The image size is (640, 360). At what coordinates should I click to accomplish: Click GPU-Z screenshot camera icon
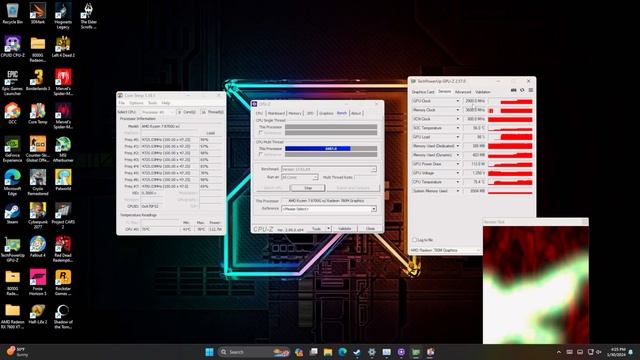(x=513, y=90)
